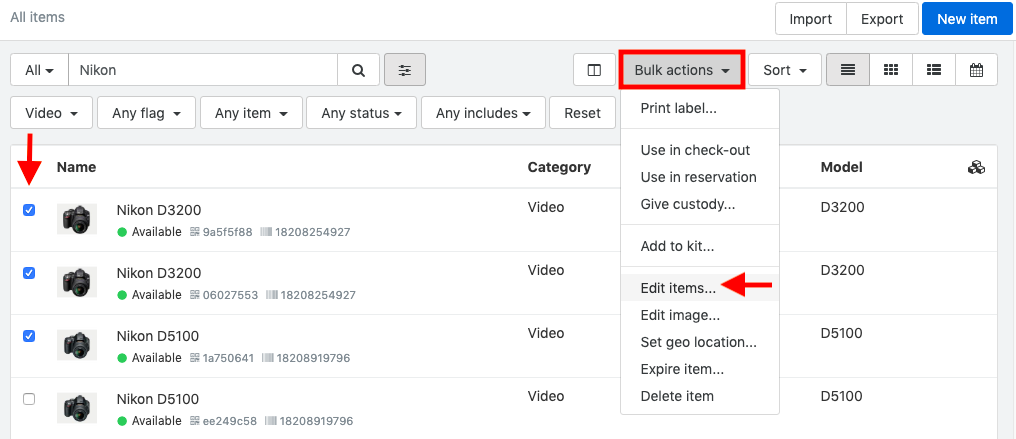Choose Give custody... menu entry
This screenshot has width=1016, height=439.
pos(700,205)
